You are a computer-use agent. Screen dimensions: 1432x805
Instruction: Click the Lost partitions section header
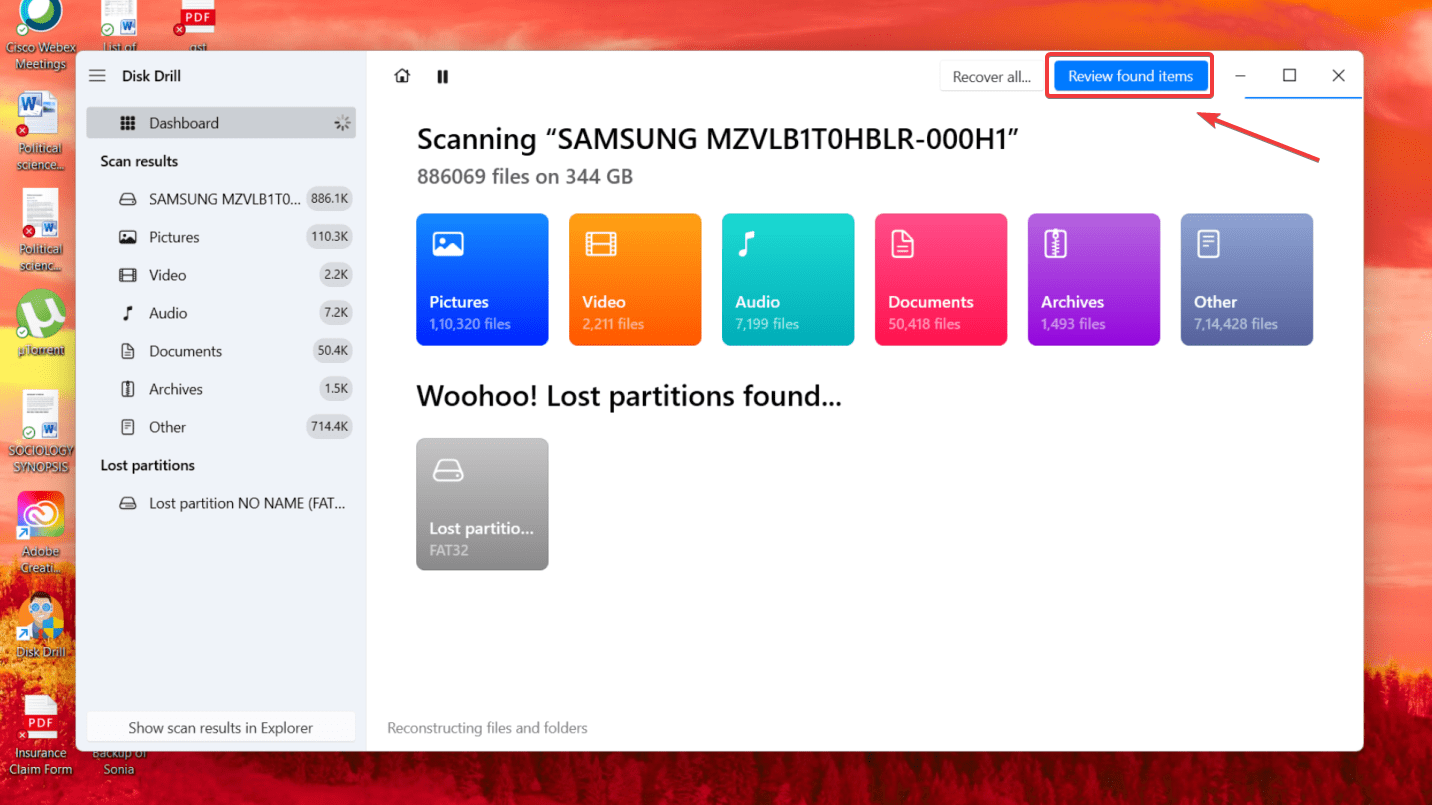148,465
